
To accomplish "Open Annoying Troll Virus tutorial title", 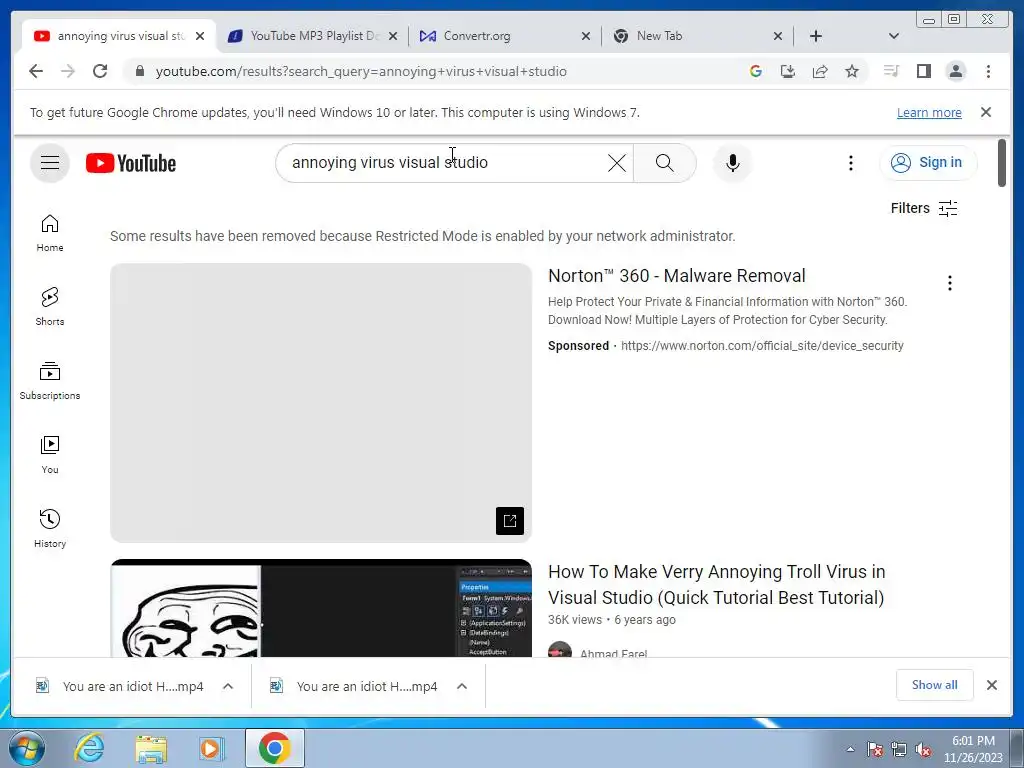I will click(716, 584).
